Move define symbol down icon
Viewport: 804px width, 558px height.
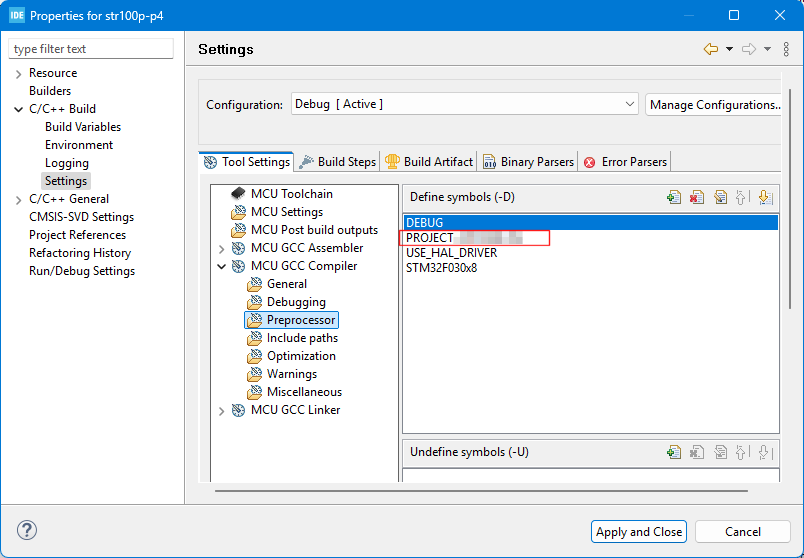coord(764,198)
